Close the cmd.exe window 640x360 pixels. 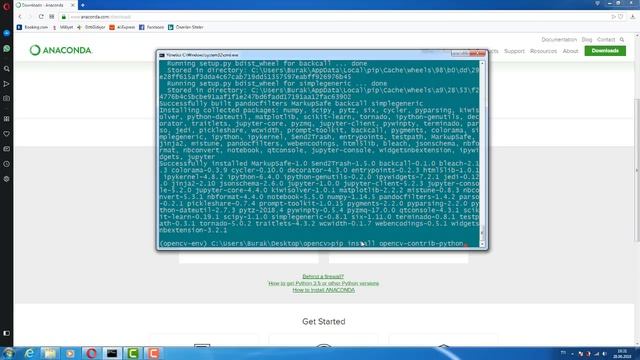tap(478, 53)
